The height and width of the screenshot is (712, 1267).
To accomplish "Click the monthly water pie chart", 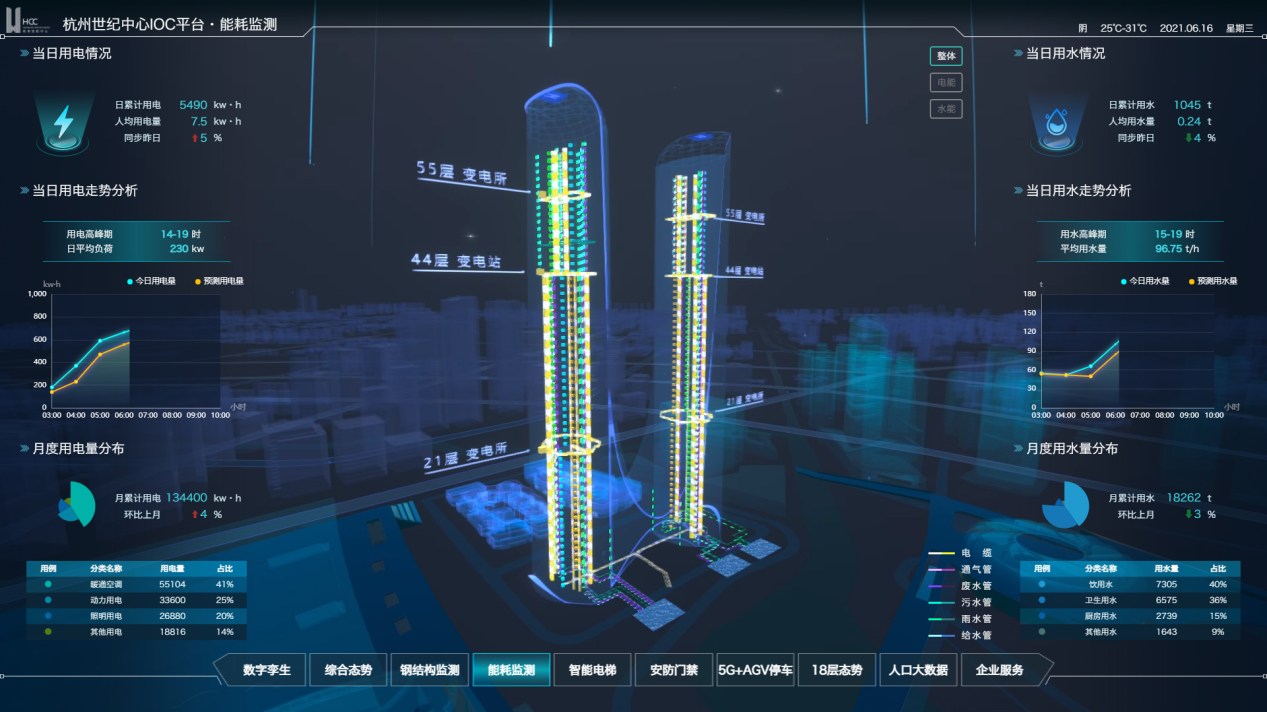I will (1065, 505).
